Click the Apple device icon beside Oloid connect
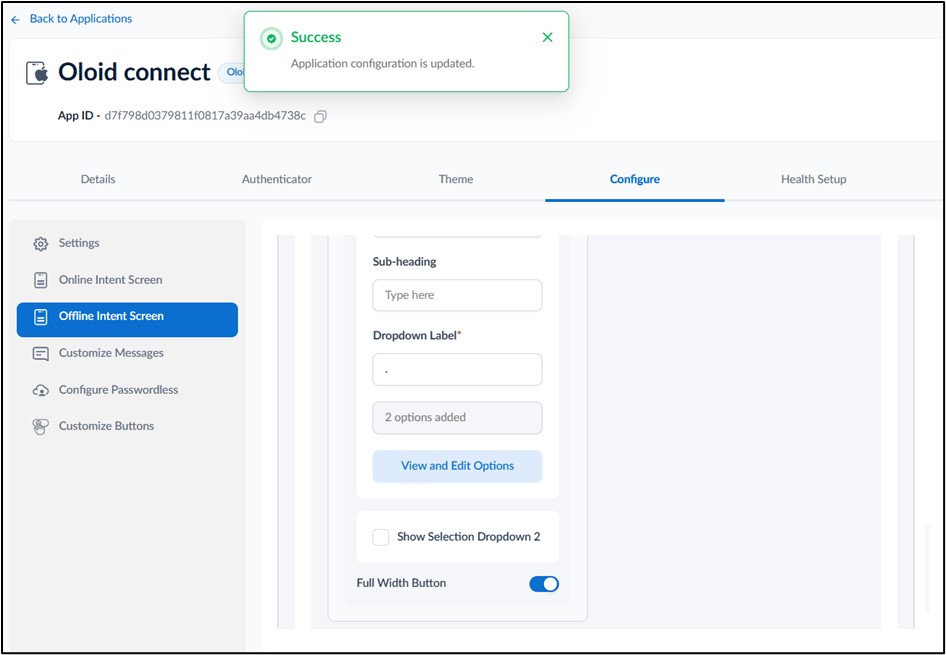The width and height of the screenshot is (946, 655). click(x=37, y=73)
